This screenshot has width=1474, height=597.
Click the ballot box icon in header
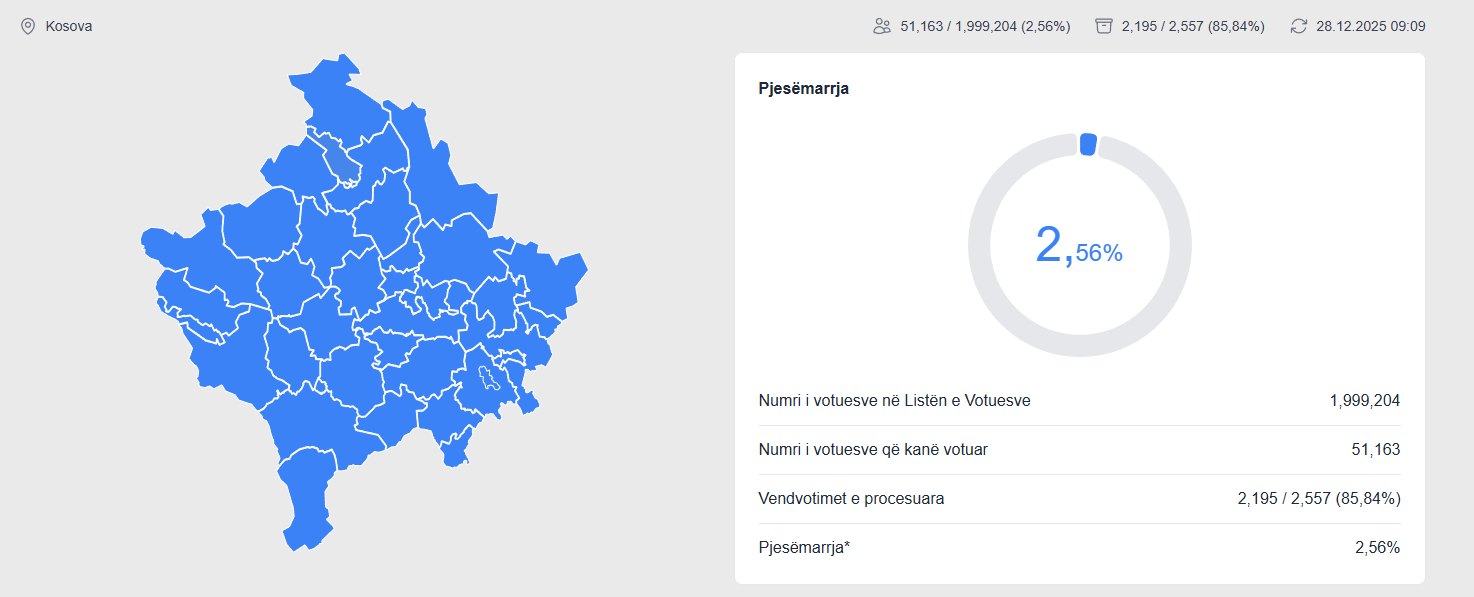tap(1103, 26)
